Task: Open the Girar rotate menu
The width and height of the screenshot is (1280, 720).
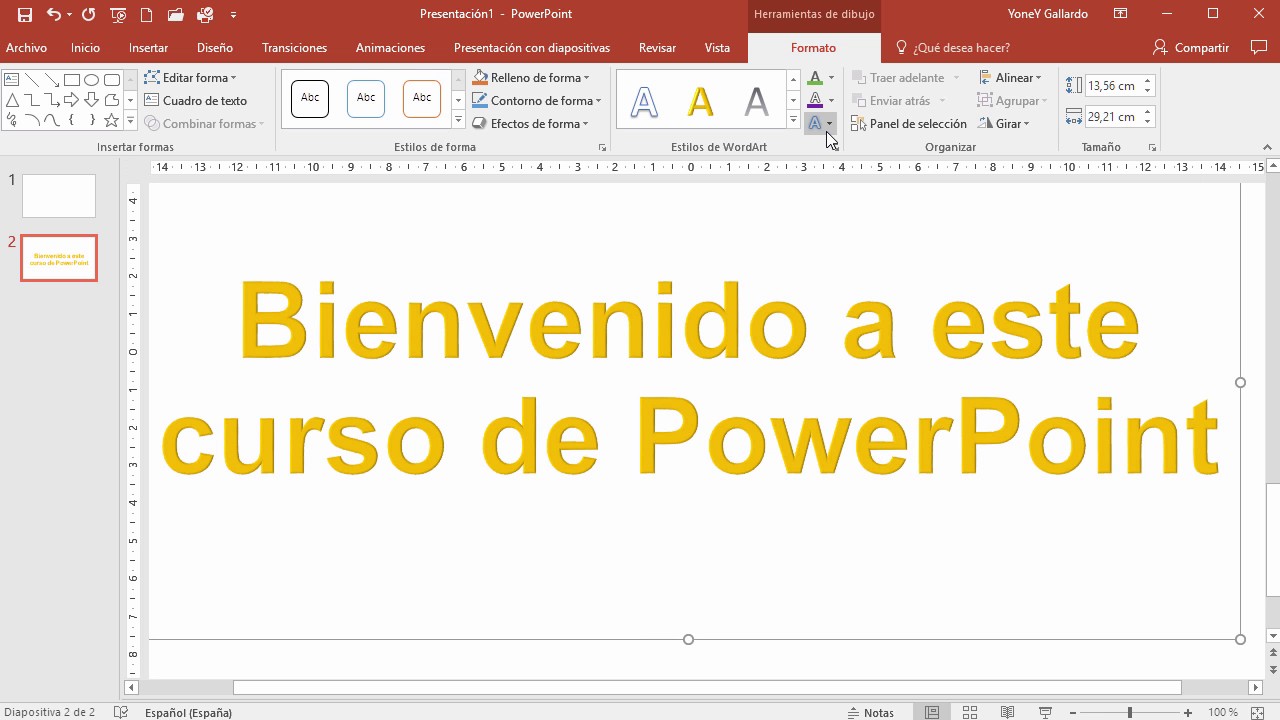Action: tap(1004, 124)
